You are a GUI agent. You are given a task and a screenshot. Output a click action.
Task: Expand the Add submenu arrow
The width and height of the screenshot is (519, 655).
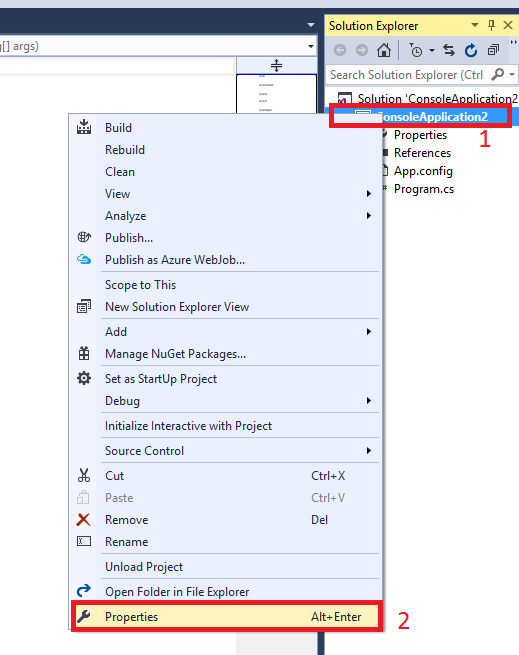(369, 332)
